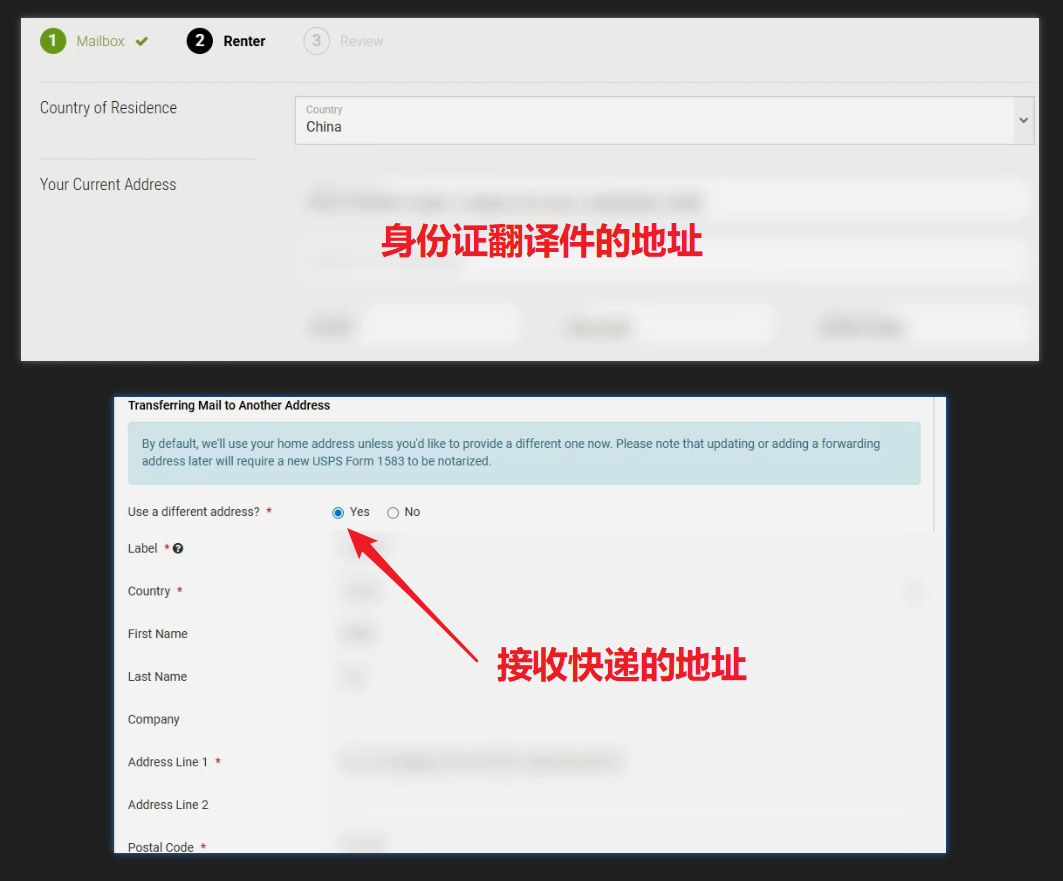Click the green step 1 circle icon
Viewport: 1063px width, 881px height.
click(52, 41)
